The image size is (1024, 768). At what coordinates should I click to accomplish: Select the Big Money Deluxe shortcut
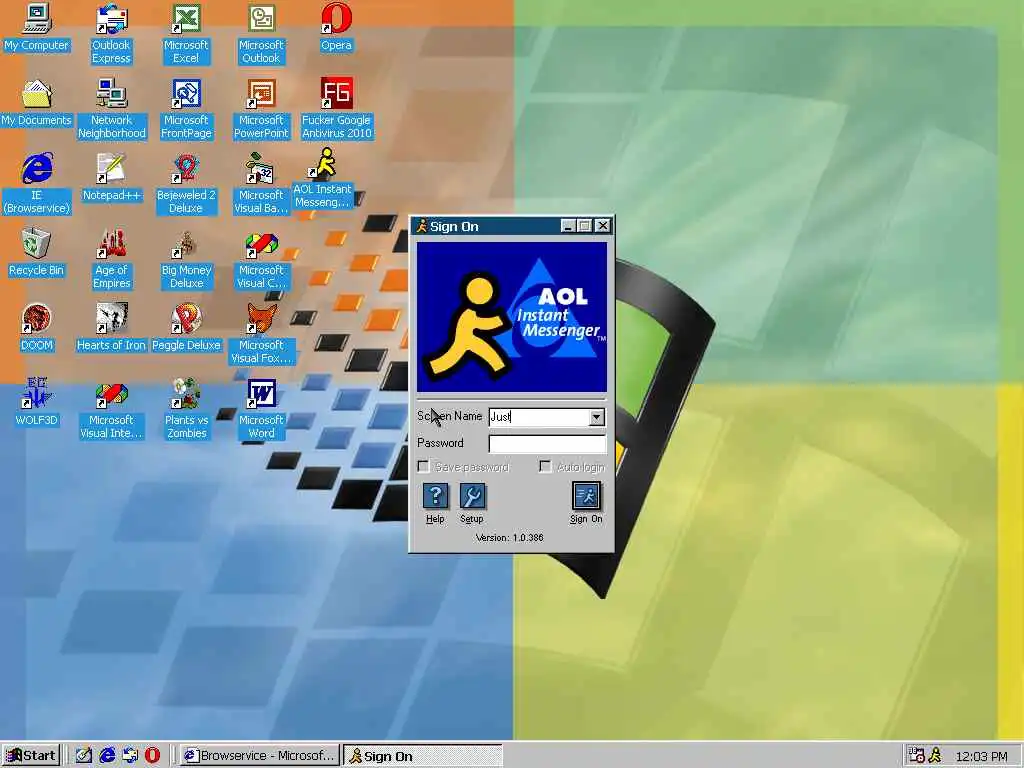[186, 258]
